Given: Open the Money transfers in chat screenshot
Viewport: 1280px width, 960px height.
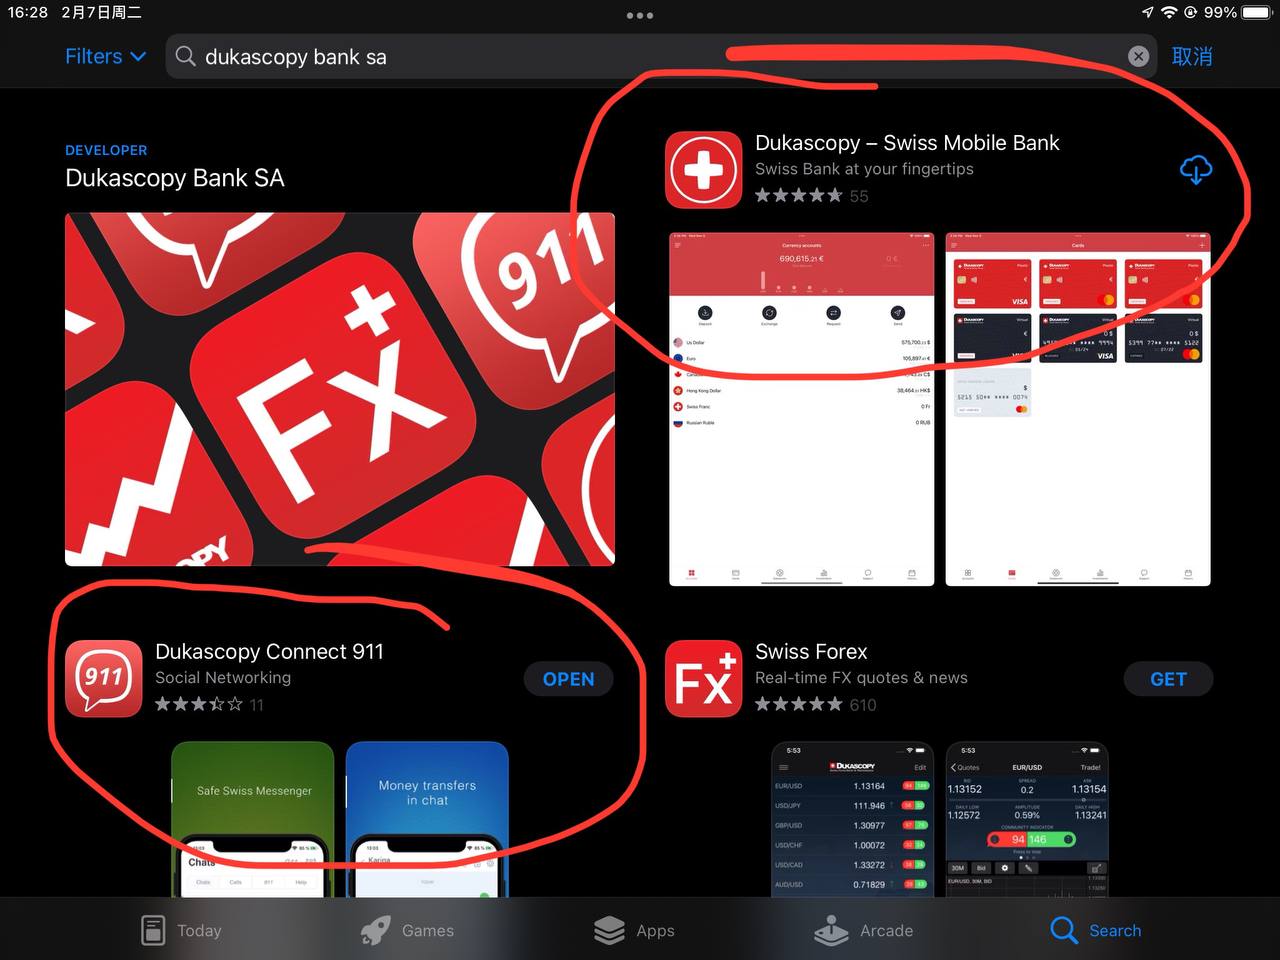Looking at the screenshot, I should tap(427, 818).
